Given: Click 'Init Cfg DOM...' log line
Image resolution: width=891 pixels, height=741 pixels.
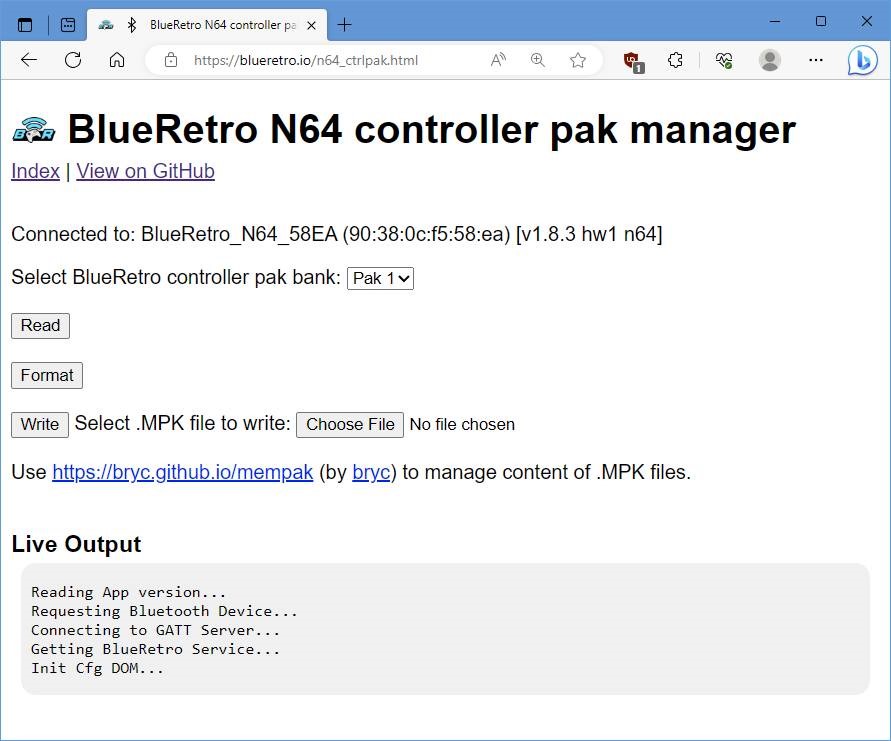Looking at the screenshot, I should [x=97, y=668].
